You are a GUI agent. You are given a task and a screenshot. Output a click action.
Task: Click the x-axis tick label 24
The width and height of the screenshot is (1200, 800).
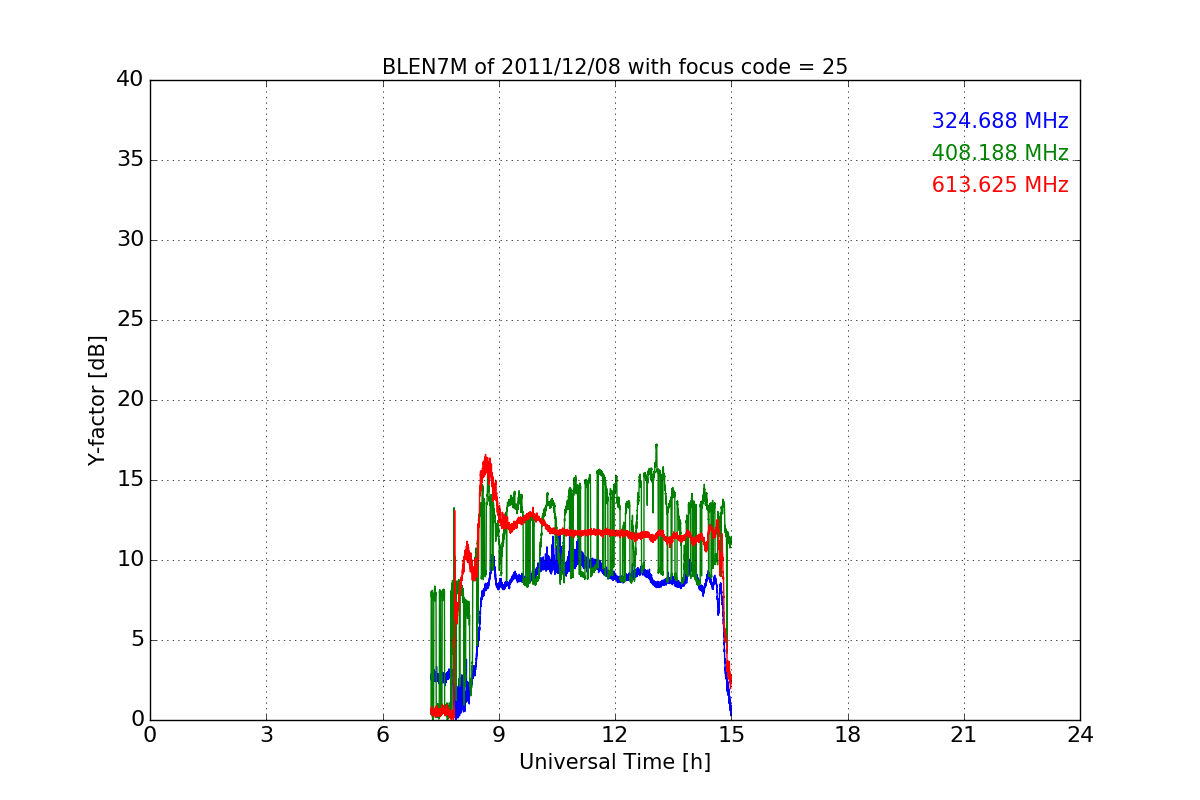coord(1080,735)
